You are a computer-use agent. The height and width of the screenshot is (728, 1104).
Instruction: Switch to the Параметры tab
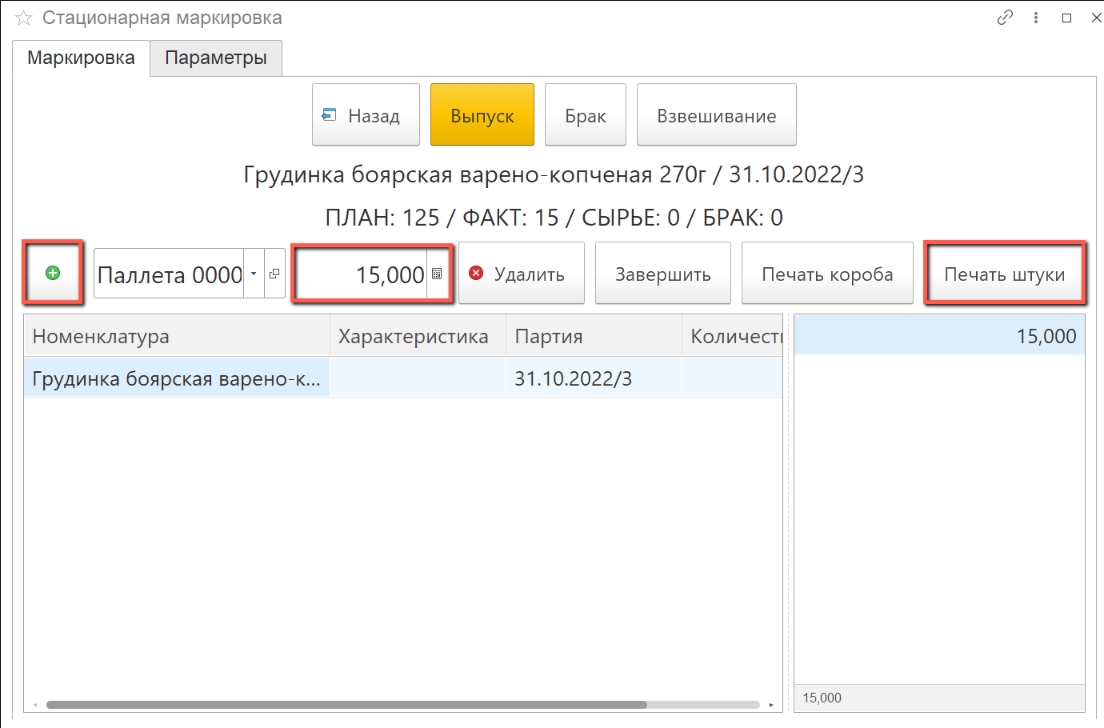click(x=216, y=58)
